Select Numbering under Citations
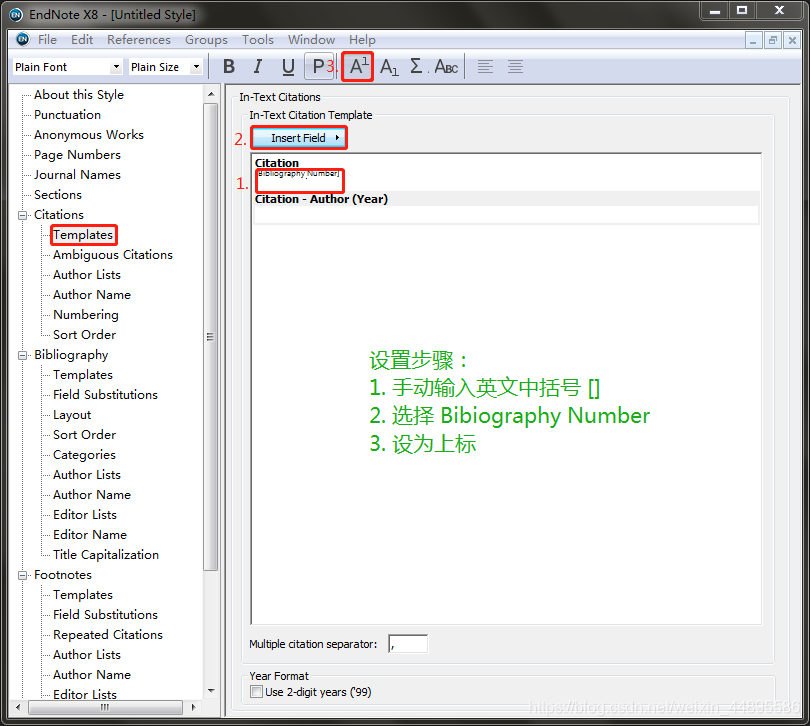The width and height of the screenshot is (810, 726). click(x=86, y=315)
